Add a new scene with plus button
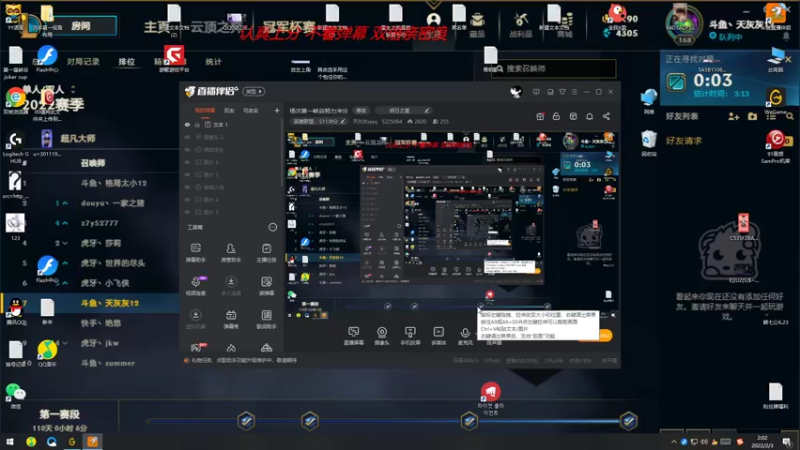Screen dimensions: 800x450 pyautogui.click(x=277, y=110)
